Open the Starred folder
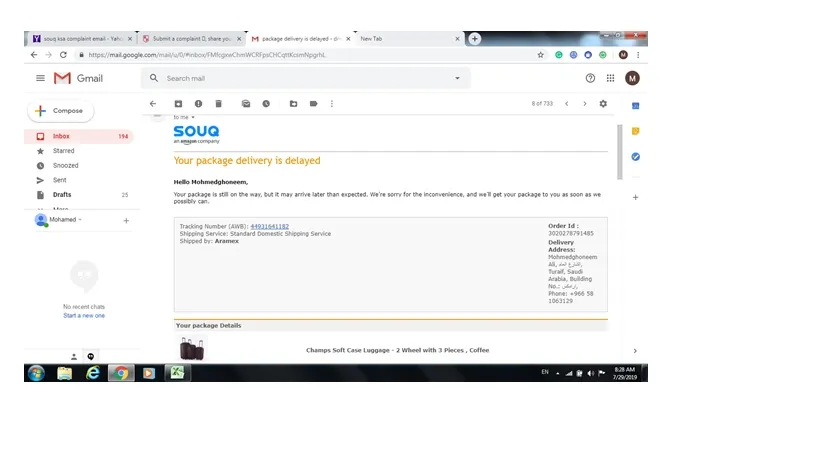819x460 pixels. [x=63, y=151]
